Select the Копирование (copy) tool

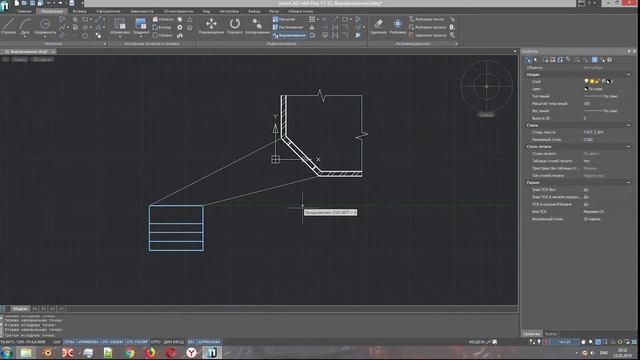pos(257,25)
